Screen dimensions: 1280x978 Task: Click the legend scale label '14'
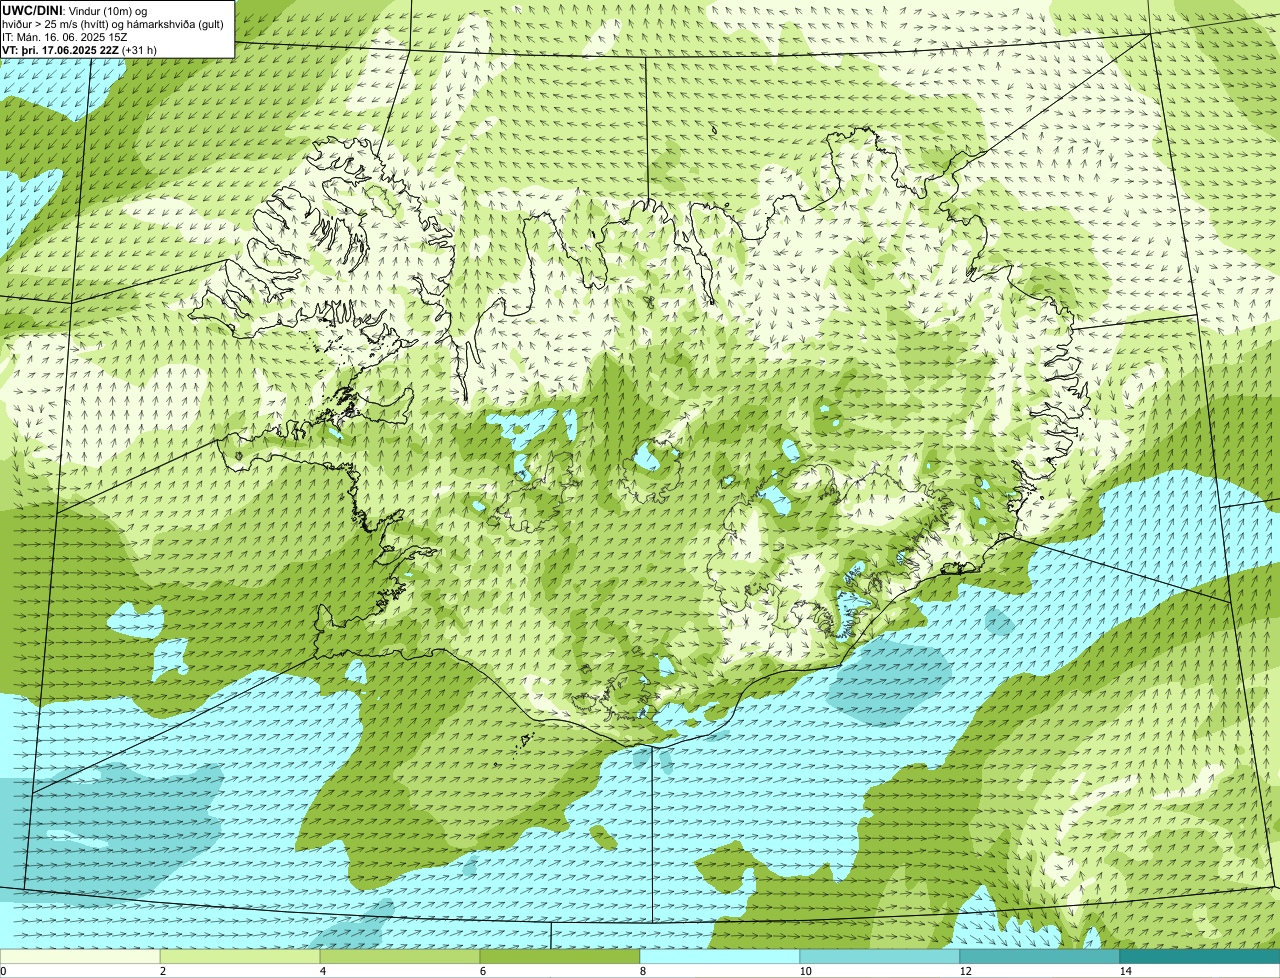(1125, 971)
